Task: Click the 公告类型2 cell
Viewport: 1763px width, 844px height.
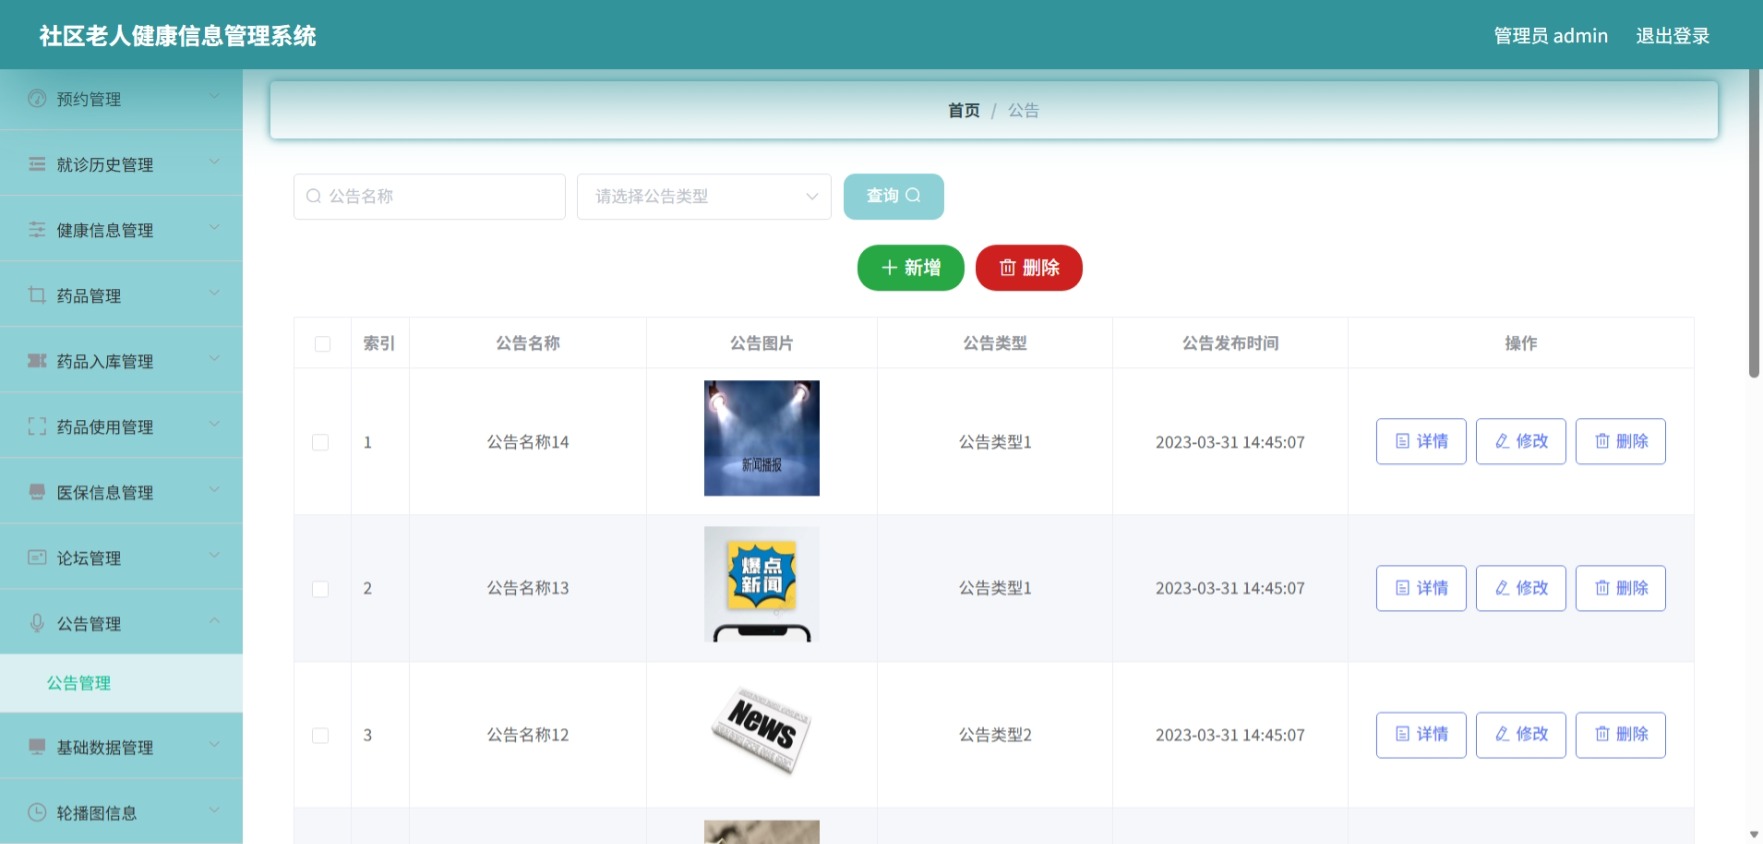Action: 995,735
